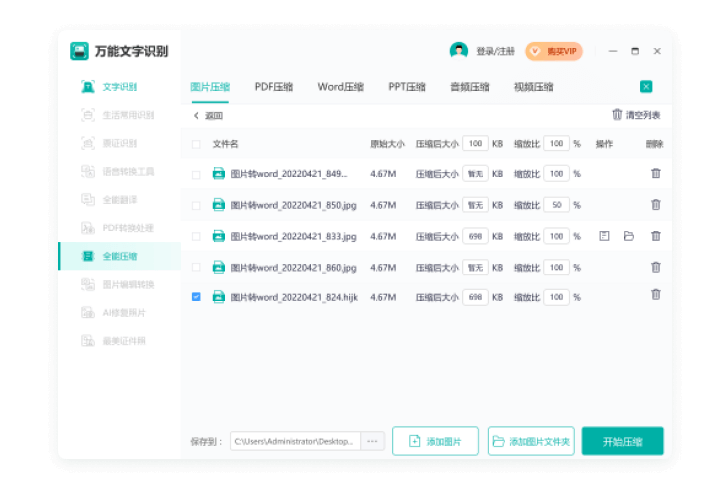Toggle the select-all checkbox in header
Viewport: 706px width, 496px height.
[x=196, y=144]
